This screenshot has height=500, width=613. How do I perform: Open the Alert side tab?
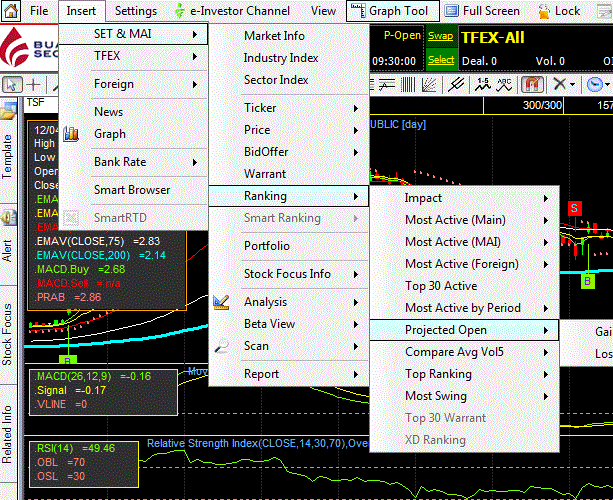pyautogui.click(x=7, y=251)
